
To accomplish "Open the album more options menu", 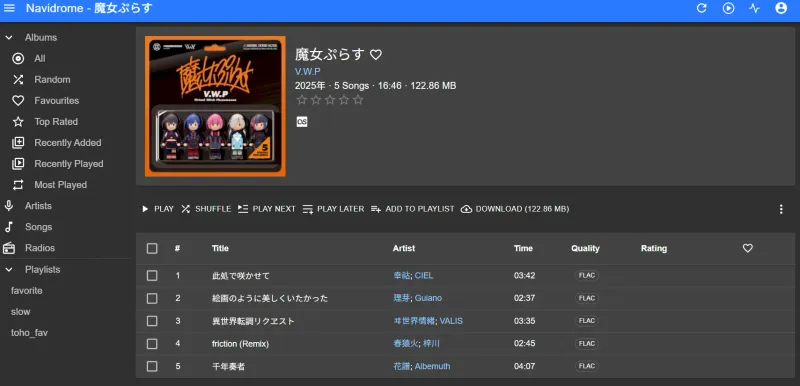I will 781,209.
